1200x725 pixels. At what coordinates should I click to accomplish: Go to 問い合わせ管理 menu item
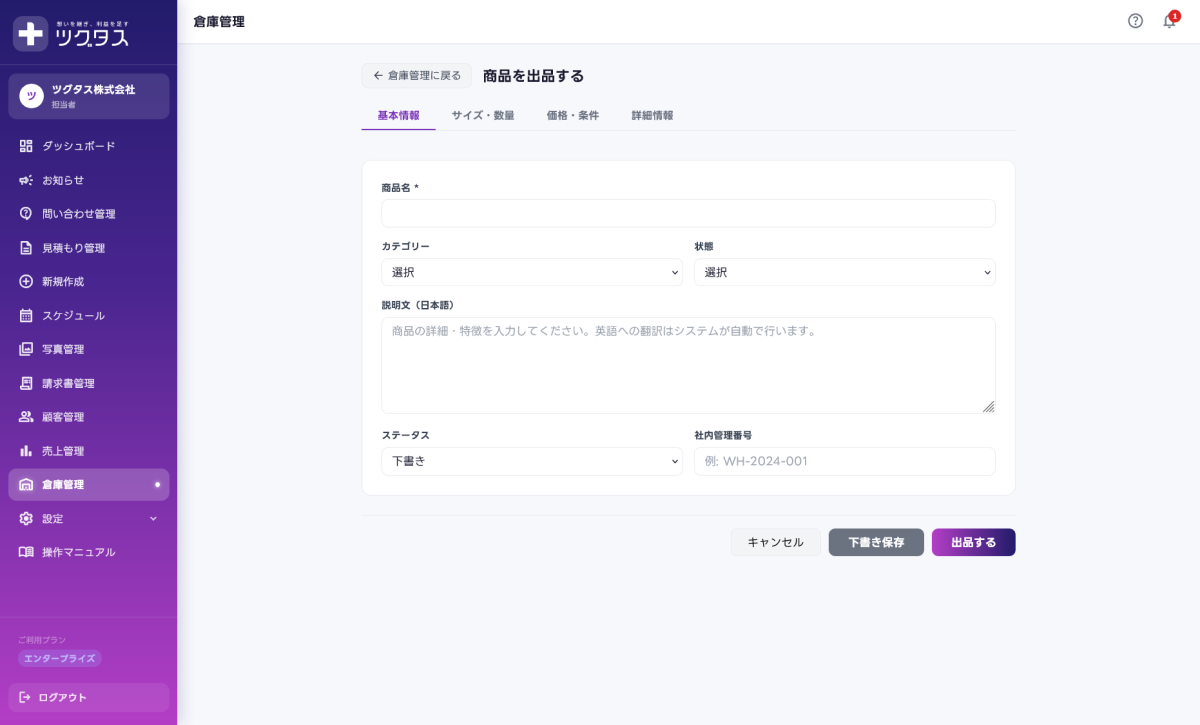(x=89, y=214)
